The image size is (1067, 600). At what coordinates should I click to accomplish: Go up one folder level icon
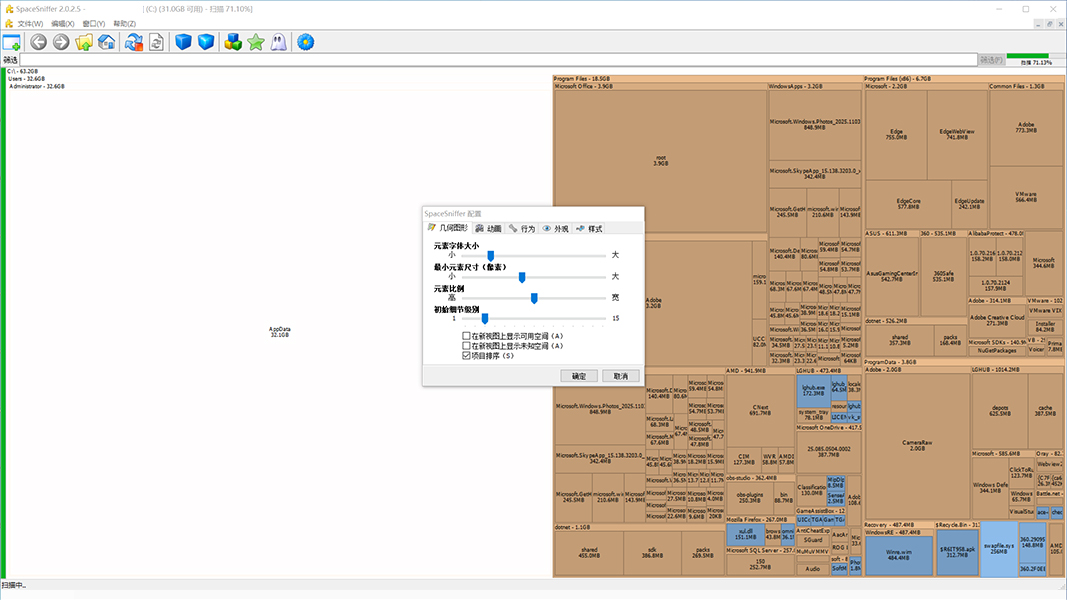[x=84, y=42]
